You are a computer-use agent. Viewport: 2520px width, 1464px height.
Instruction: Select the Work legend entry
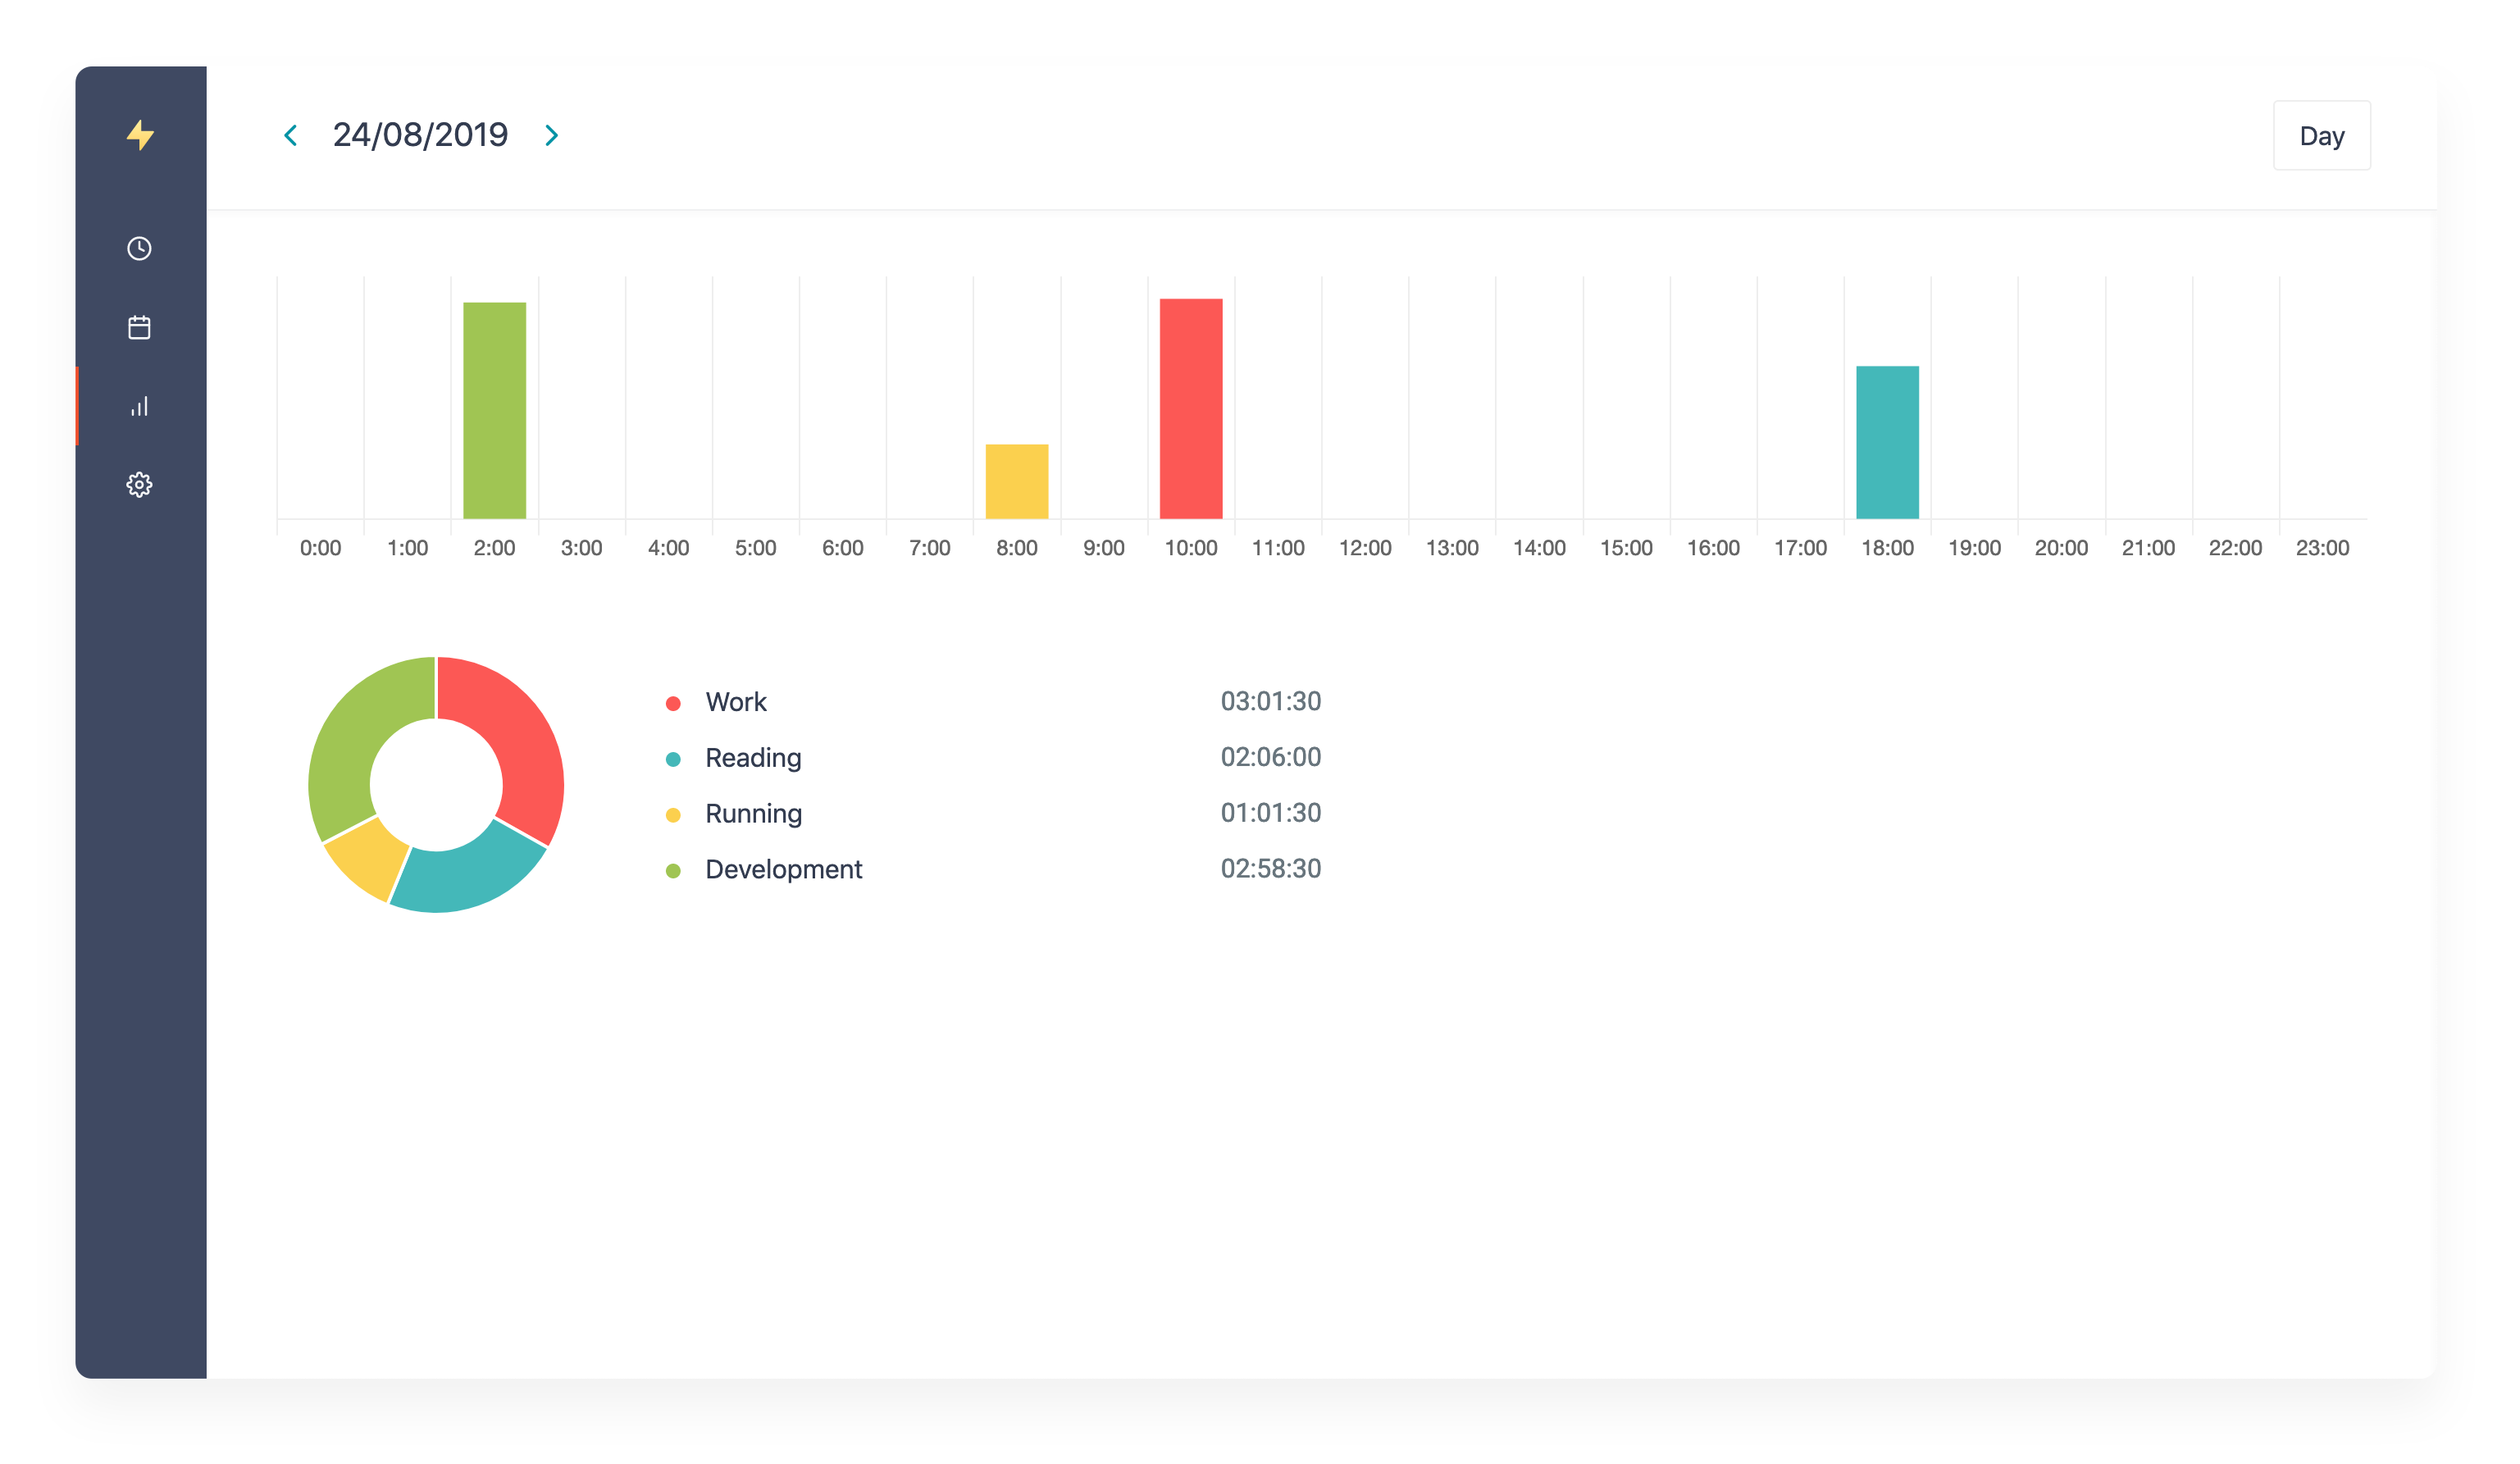(735, 702)
